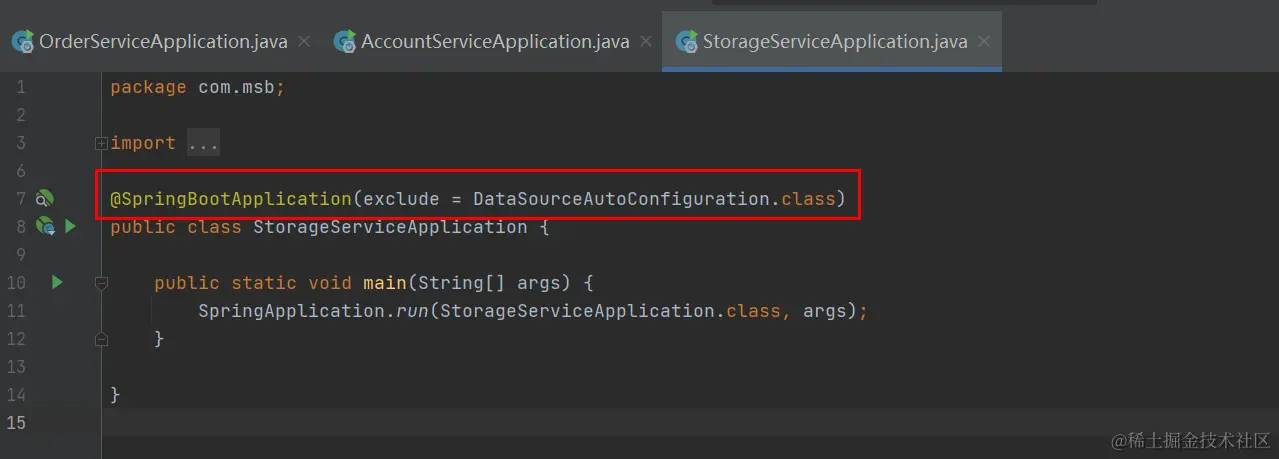The width and height of the screenshot is (1279, 459).
Task: Select the StorageServiceApplication.java tab
Action: 833,42
